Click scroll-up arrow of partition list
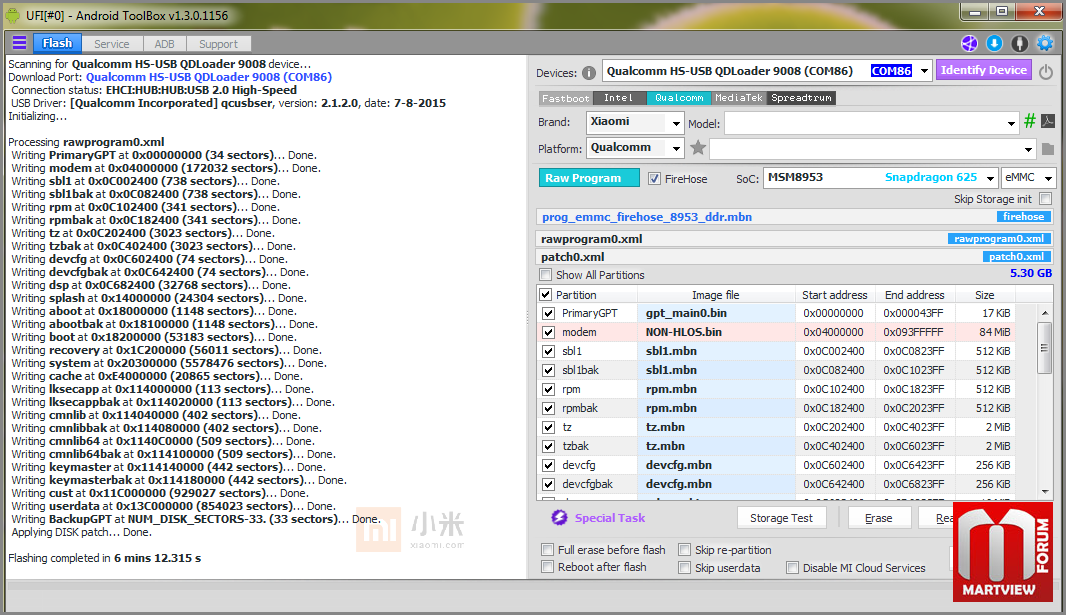The image size is (1066, 615). click(x=1045, y=313)
